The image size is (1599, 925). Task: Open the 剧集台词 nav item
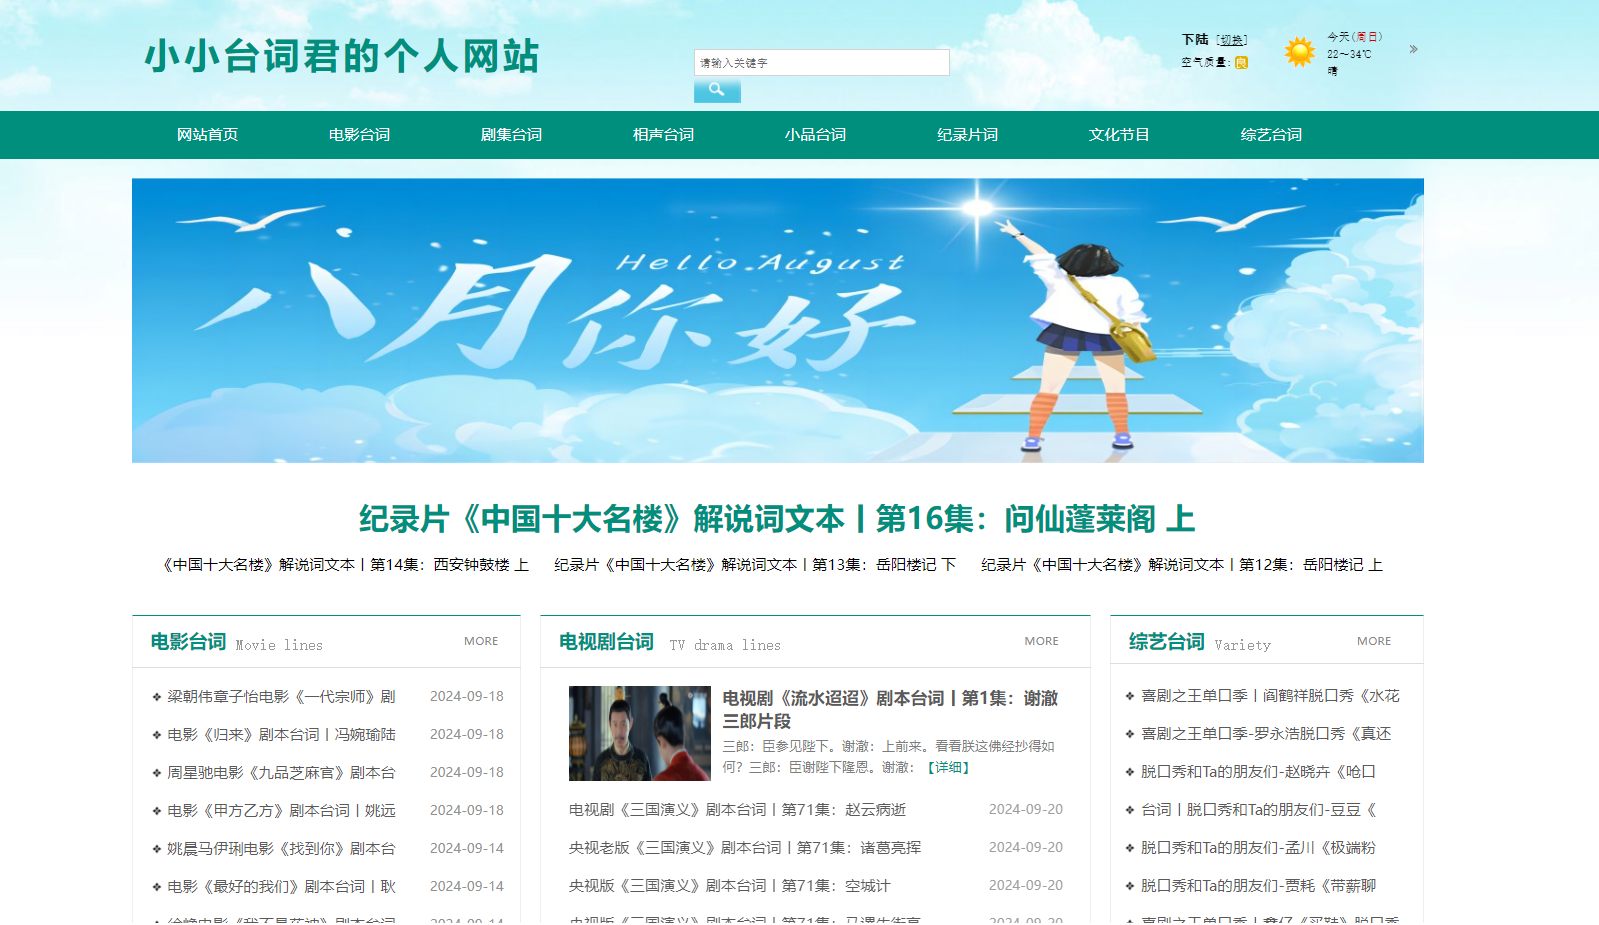tap(511, 134)
